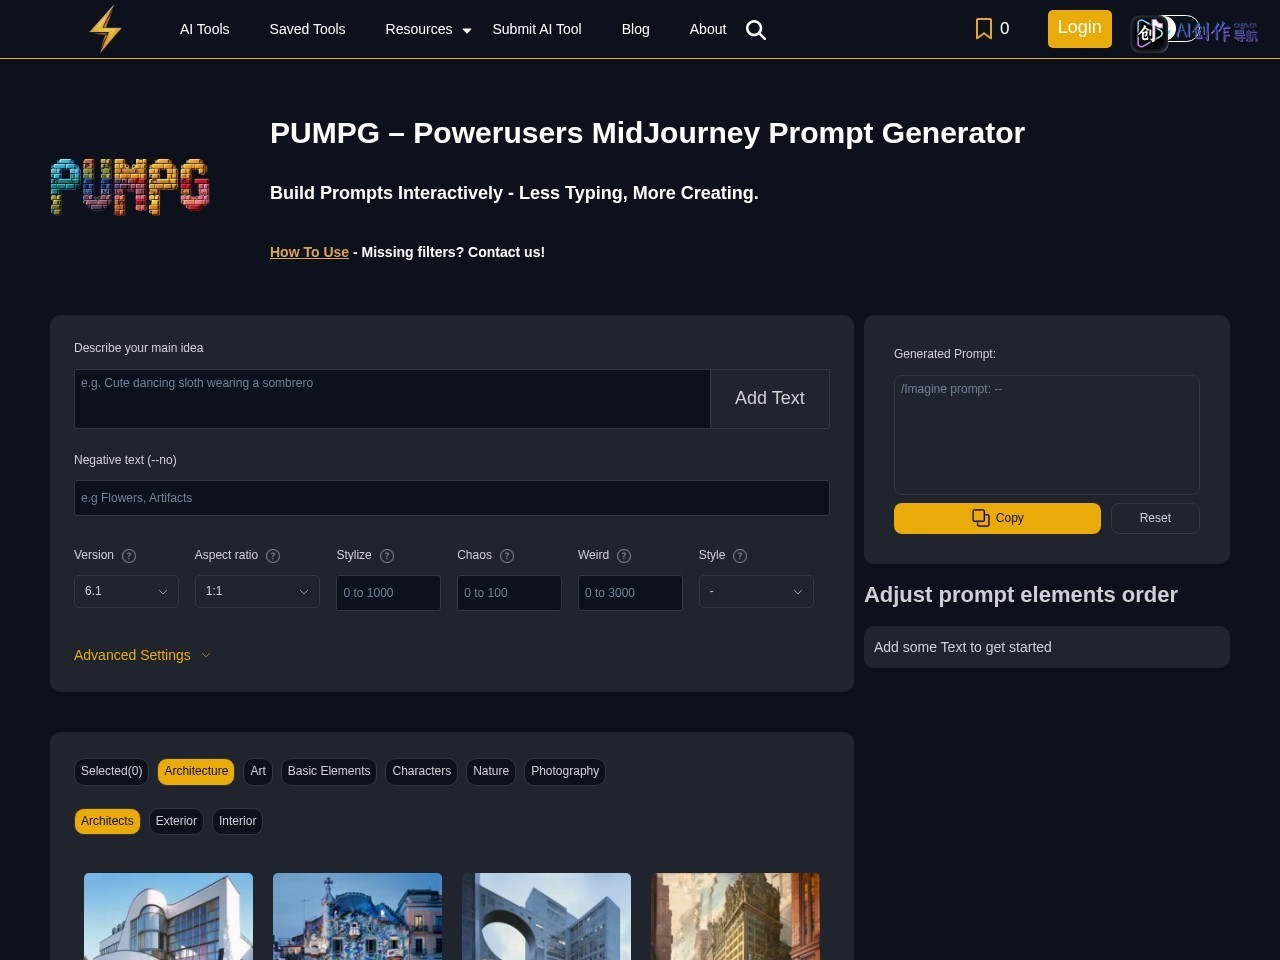Focus the Negative text input
Viewport: 1280px width, 960px height.
tap(452, 498)
